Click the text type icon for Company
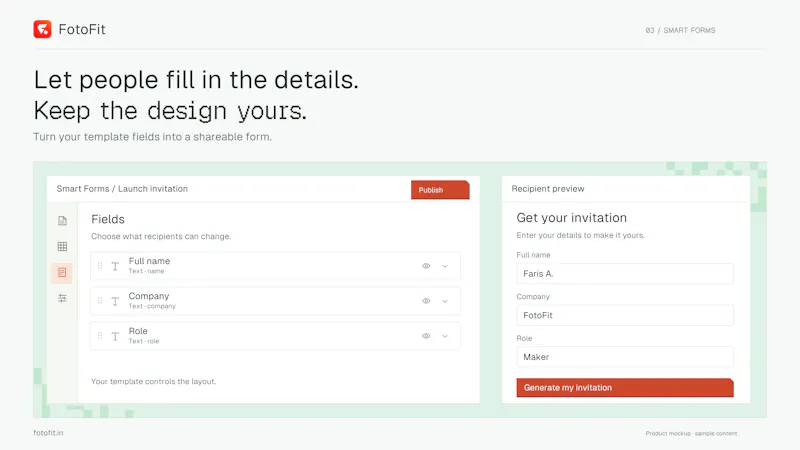 pyautogui.click(x=115, y=301)
